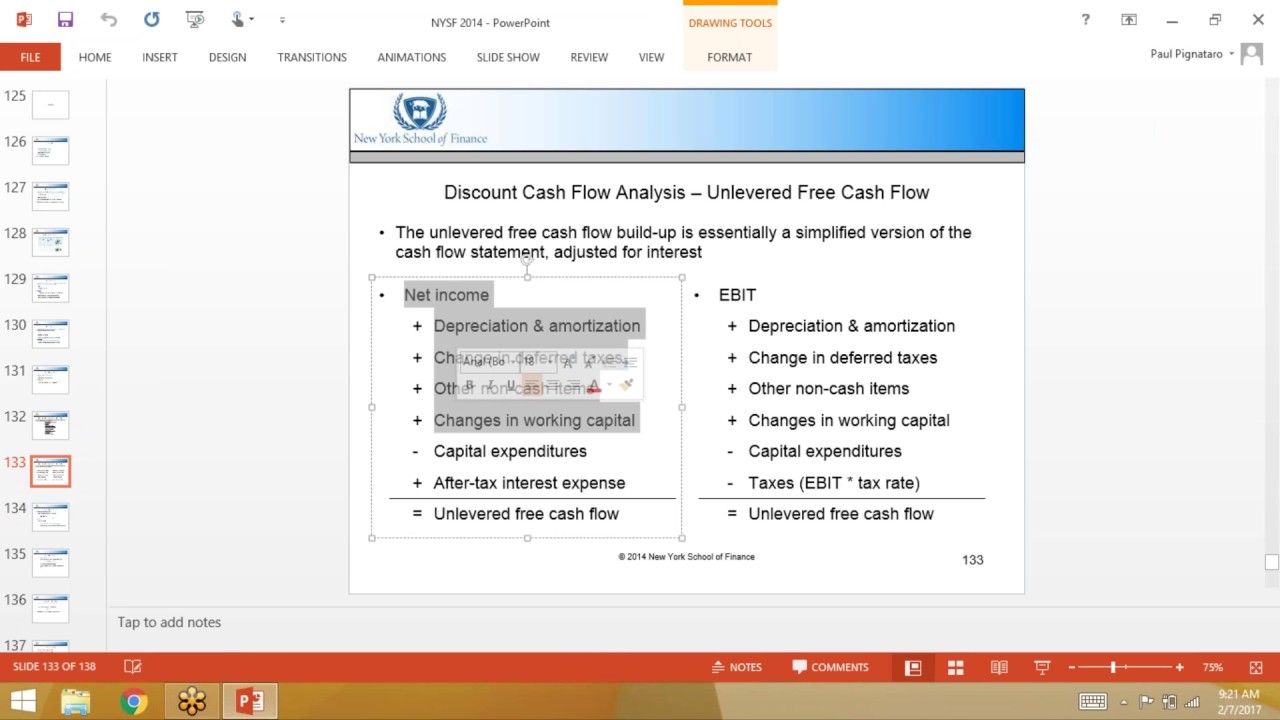The image size is (1280, 720).
Task: Click the zoom in plus button
Action: pyautogui.click(x=1180, y=667)
